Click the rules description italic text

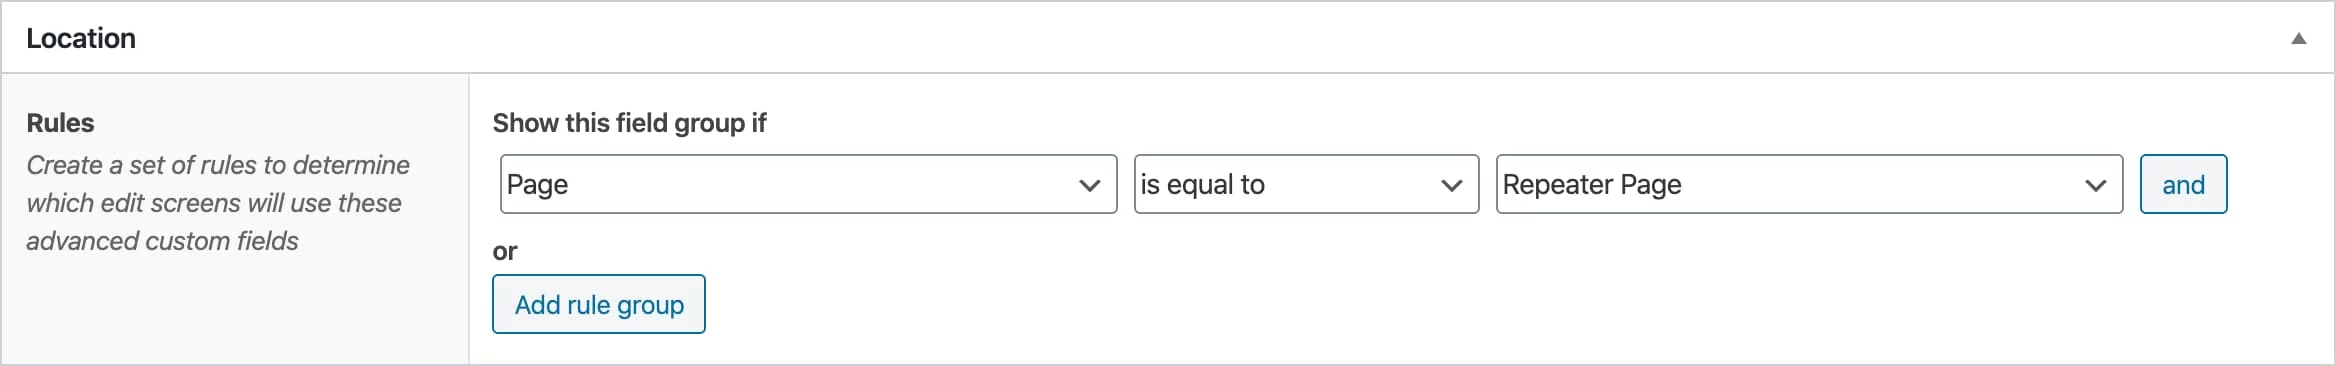click(218, 203)
